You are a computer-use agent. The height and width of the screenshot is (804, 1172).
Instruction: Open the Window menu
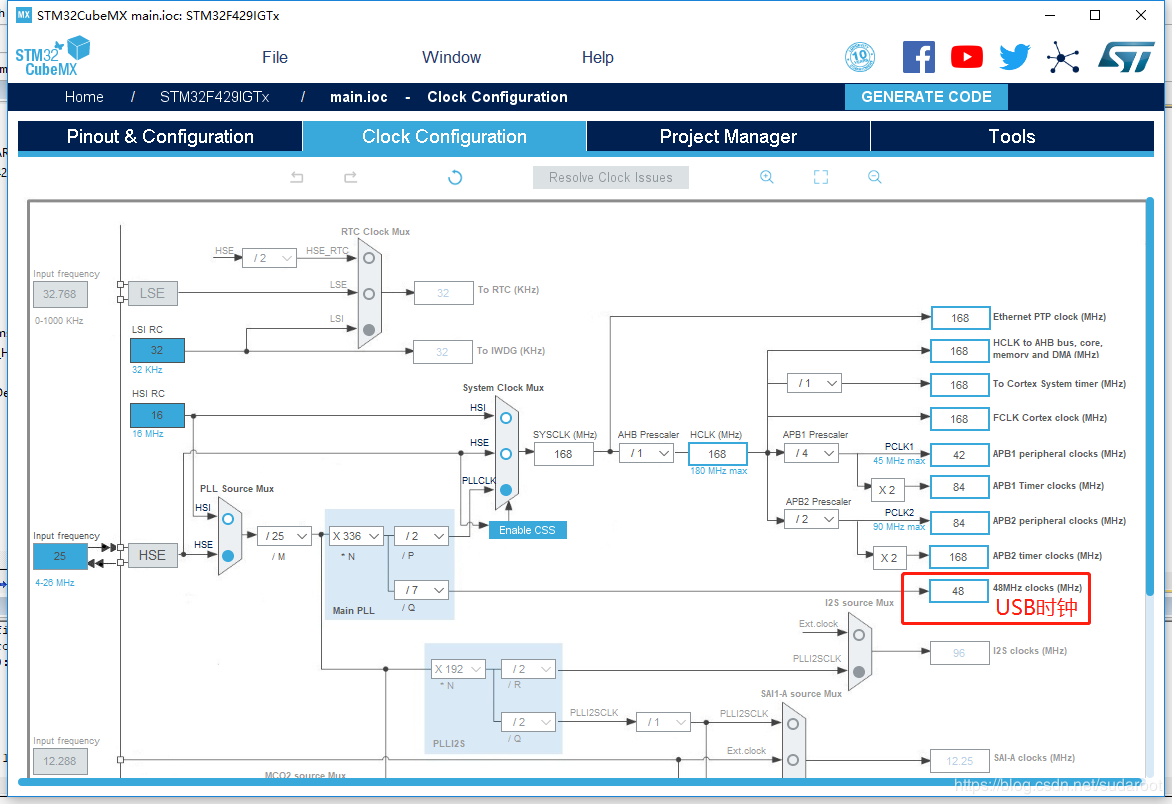coord(451,58)
